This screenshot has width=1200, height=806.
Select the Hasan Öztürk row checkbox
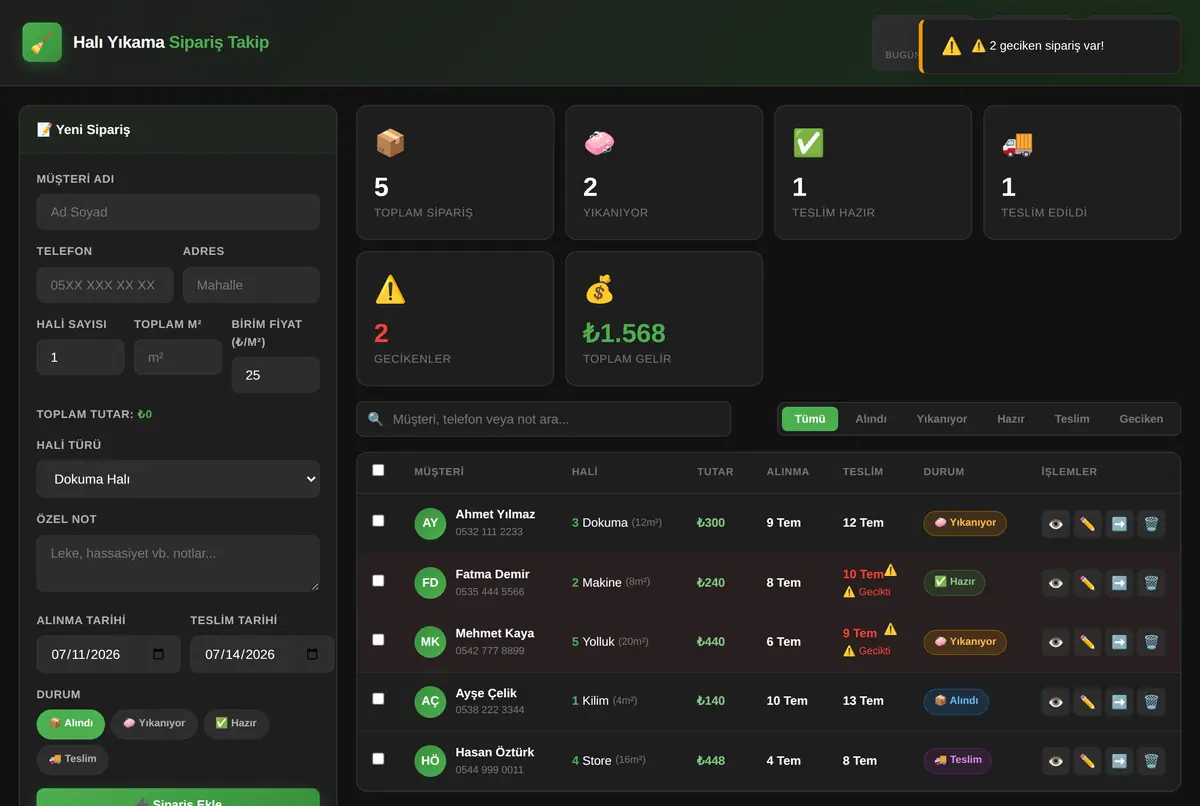tap(378, 758)
